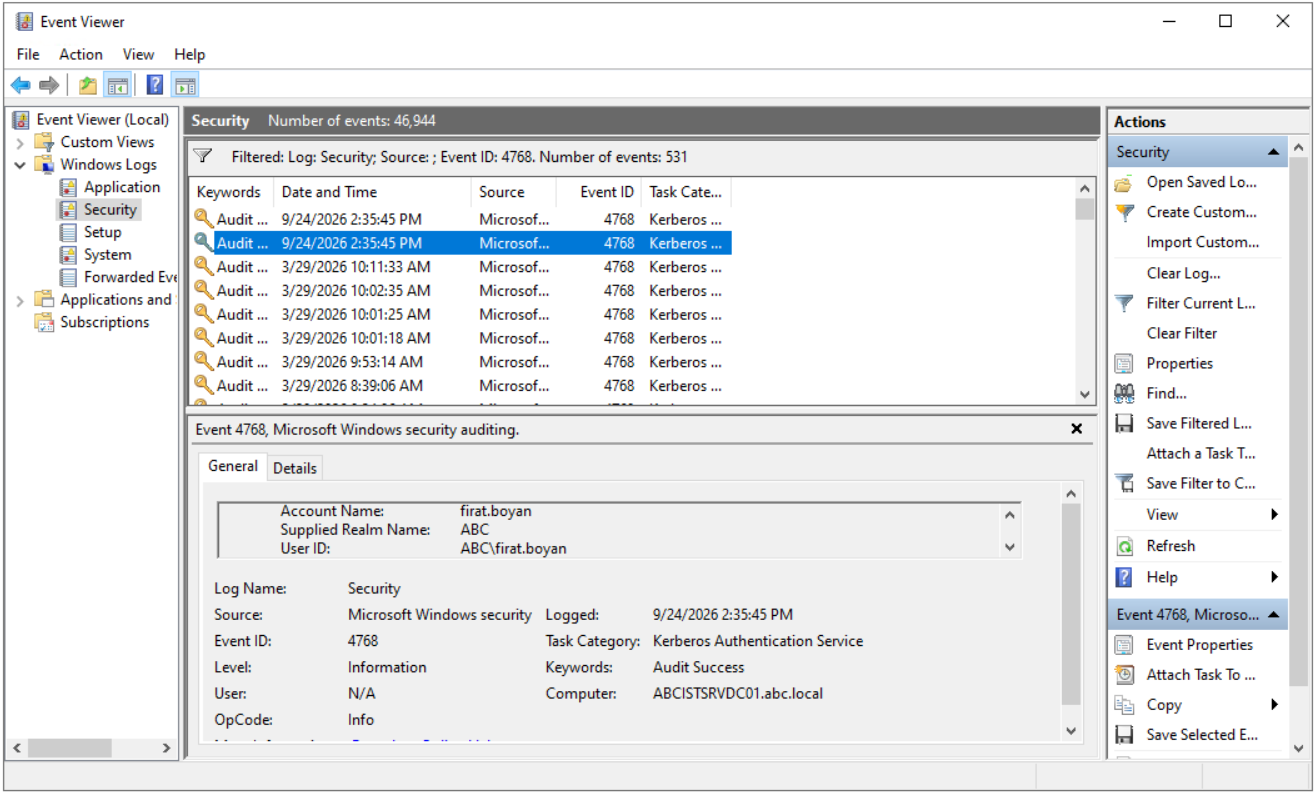Open the Help menu in the menu bar
1316x793 pixels.
pyautogui.click(x=189, y=54)
